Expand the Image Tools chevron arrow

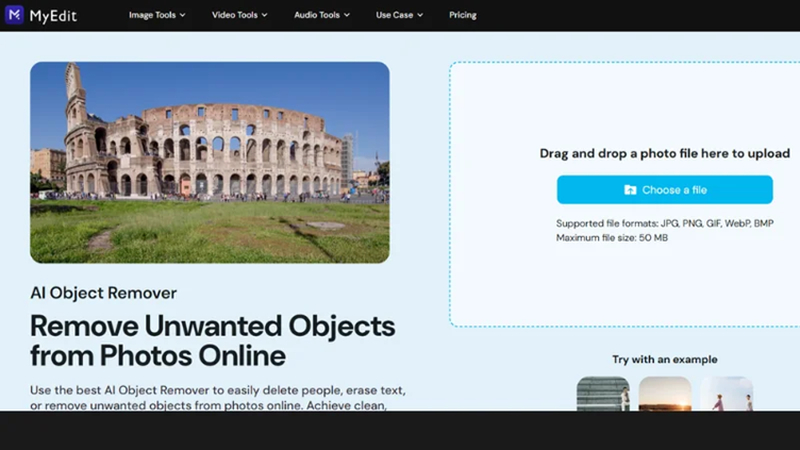(183, 15)
